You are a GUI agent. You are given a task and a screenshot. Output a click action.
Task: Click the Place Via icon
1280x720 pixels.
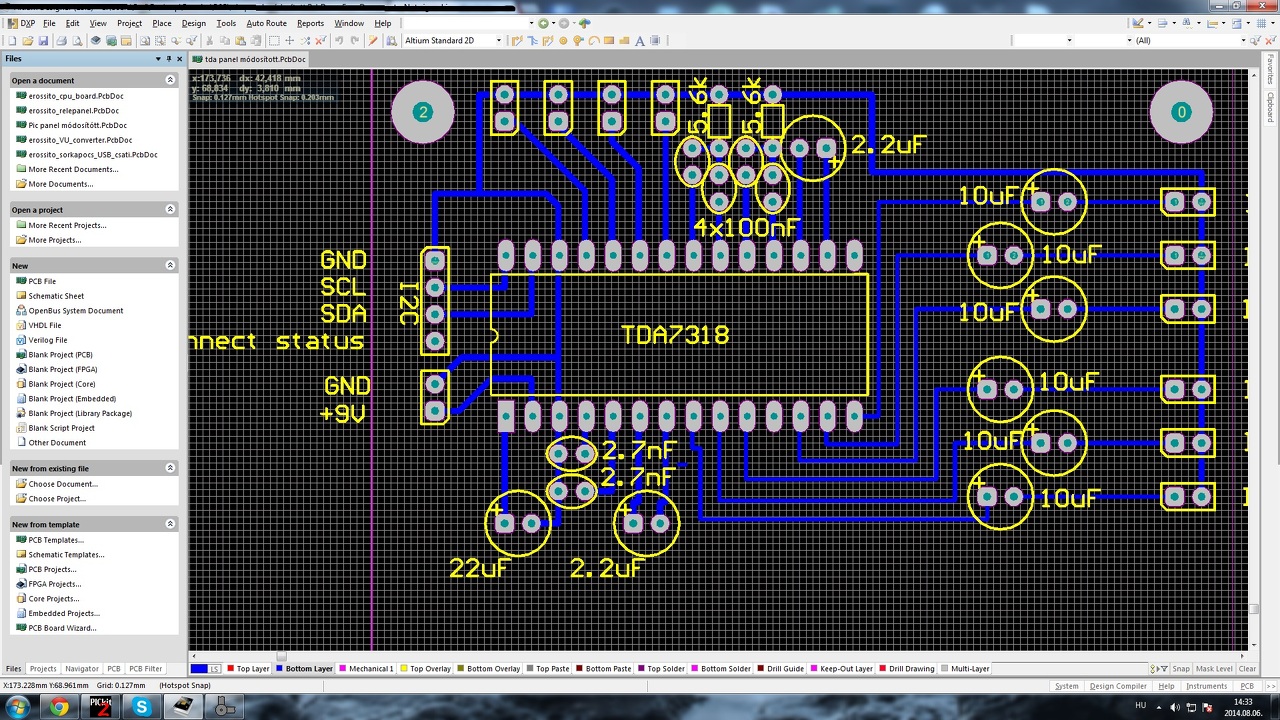tap(578, 40)
